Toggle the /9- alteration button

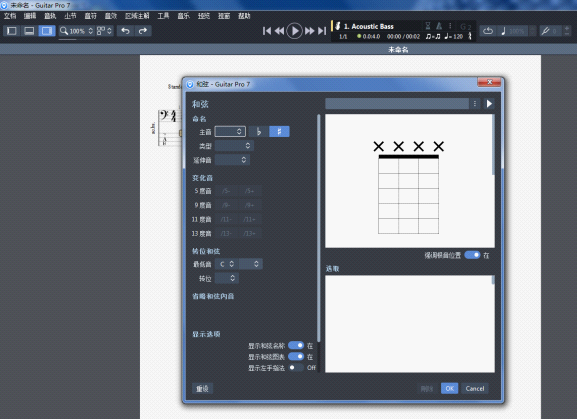tap(226, 205)
